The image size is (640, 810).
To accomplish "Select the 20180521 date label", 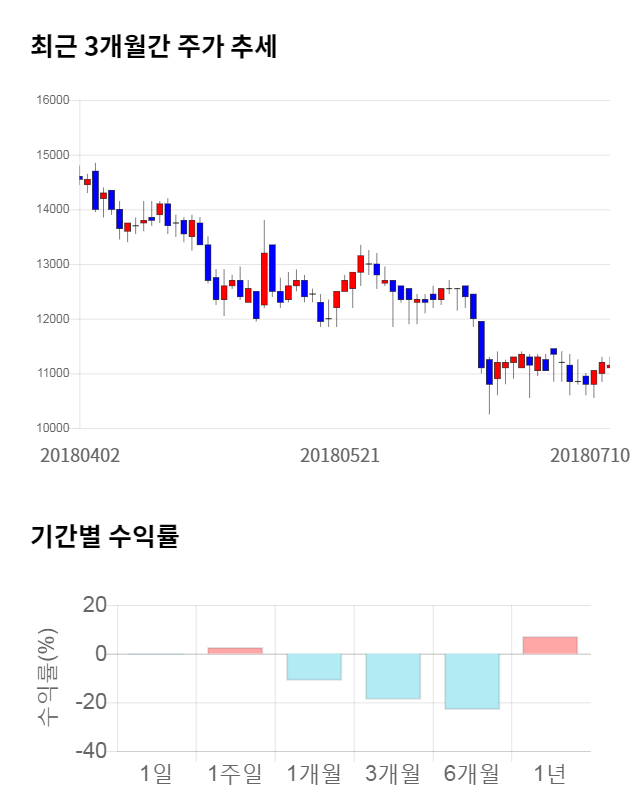I will 340,455.
